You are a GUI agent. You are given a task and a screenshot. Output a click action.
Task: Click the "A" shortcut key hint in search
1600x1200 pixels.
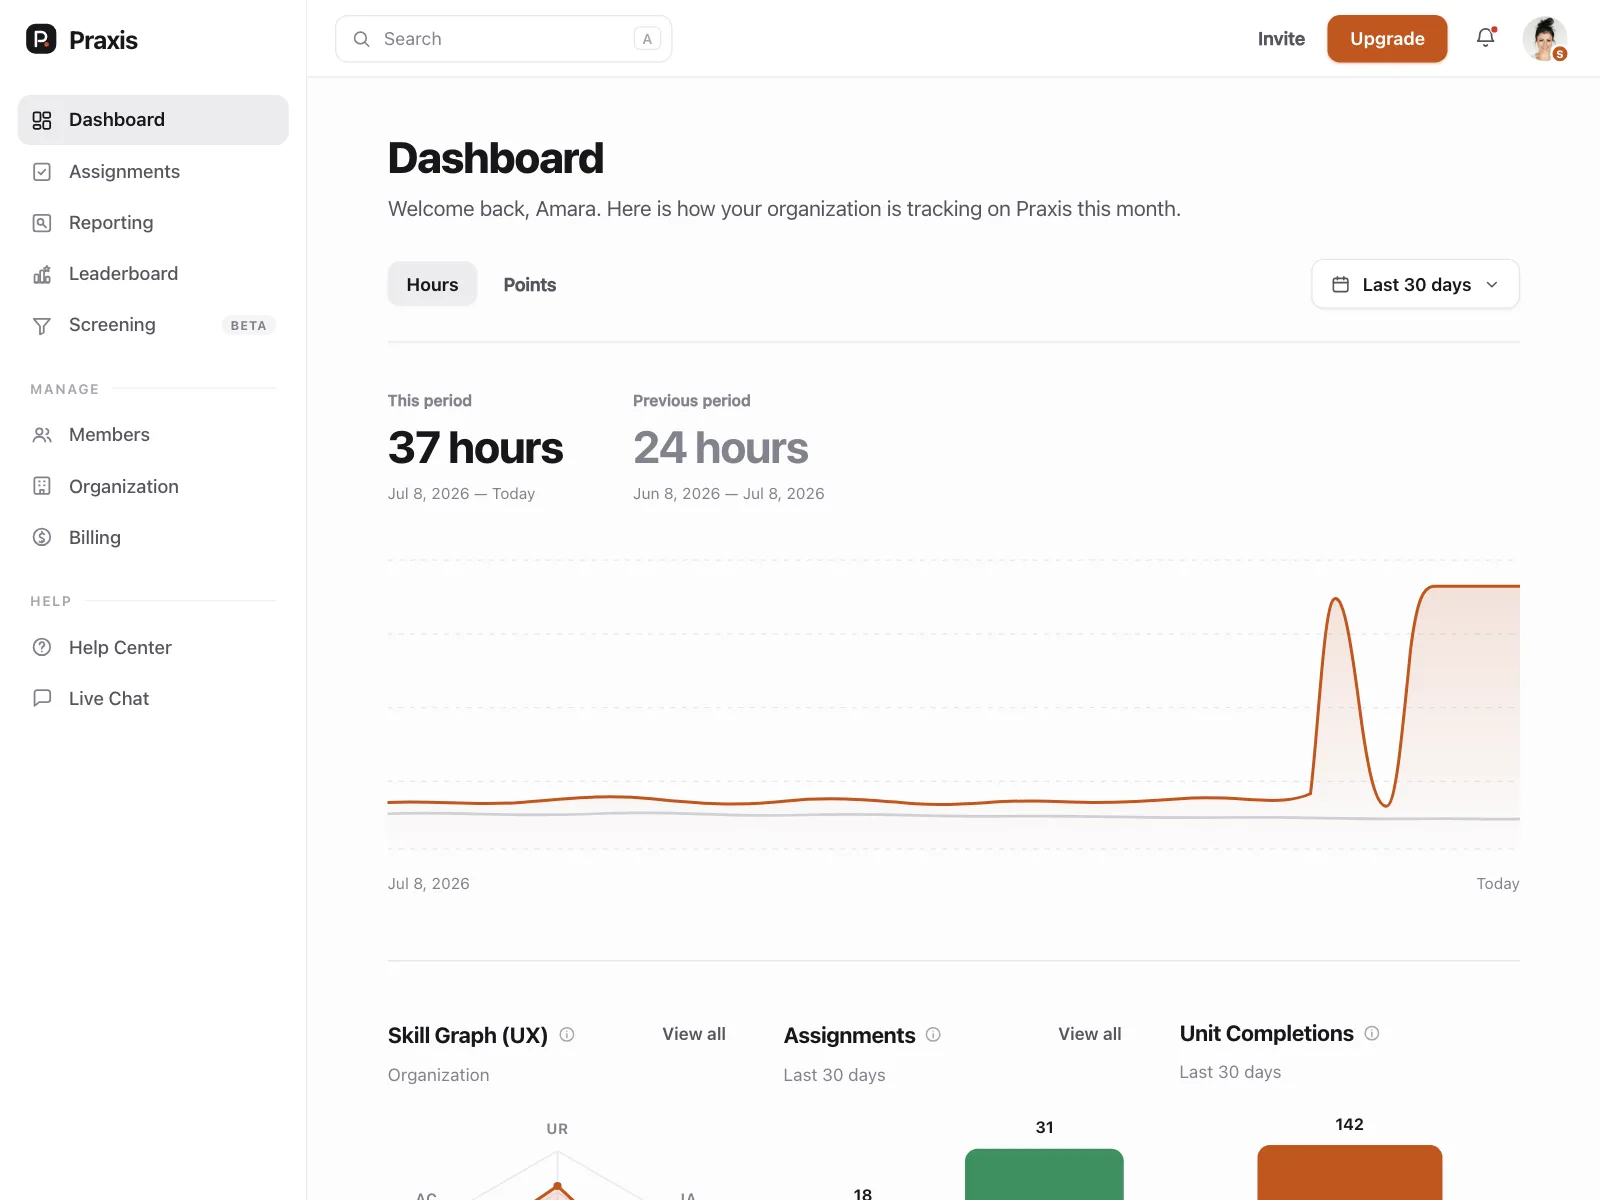tap(647, 39)
